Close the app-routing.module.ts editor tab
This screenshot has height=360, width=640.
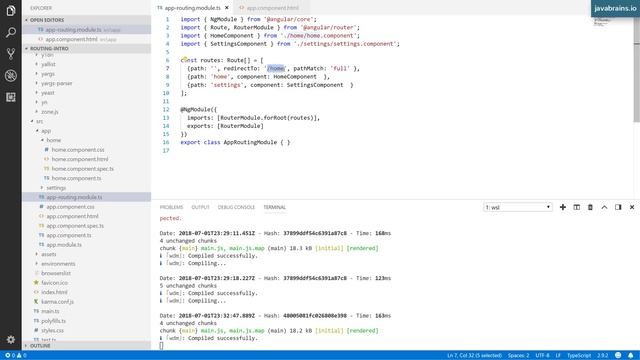point(227,8)
